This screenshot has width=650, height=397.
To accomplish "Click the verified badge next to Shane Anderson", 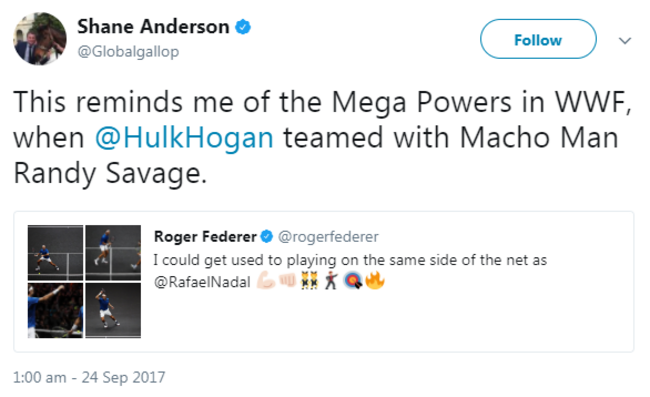I will click(243, 27).
